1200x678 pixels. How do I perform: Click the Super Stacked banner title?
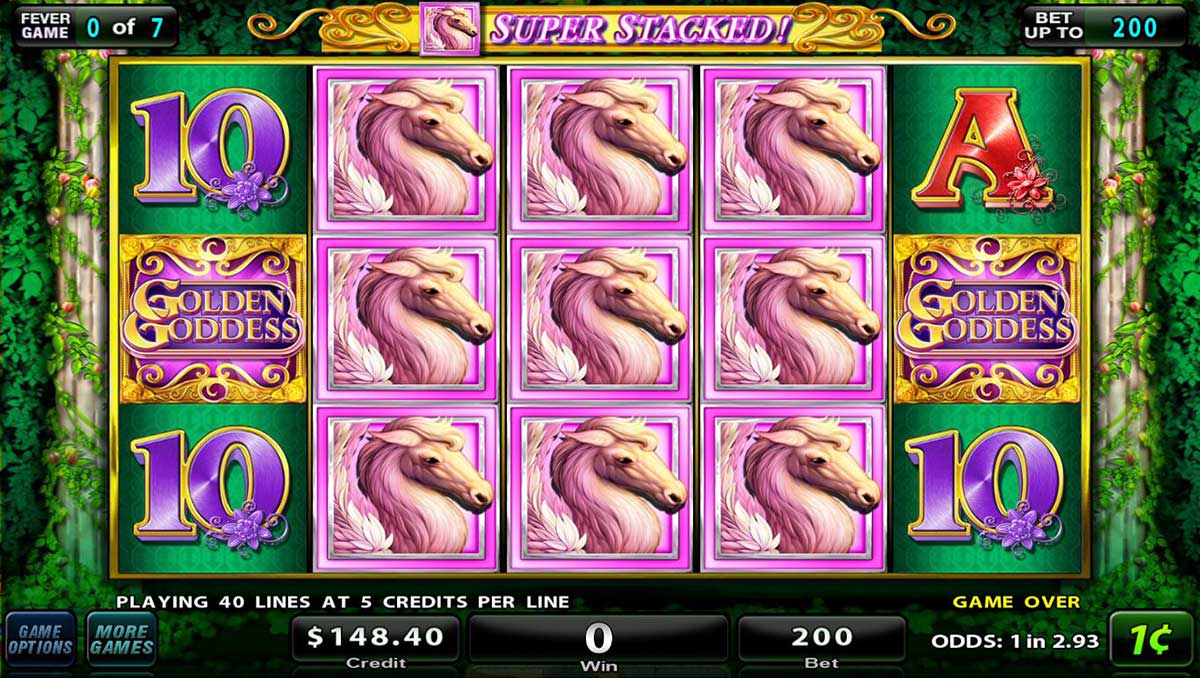[x=640, y=30]
